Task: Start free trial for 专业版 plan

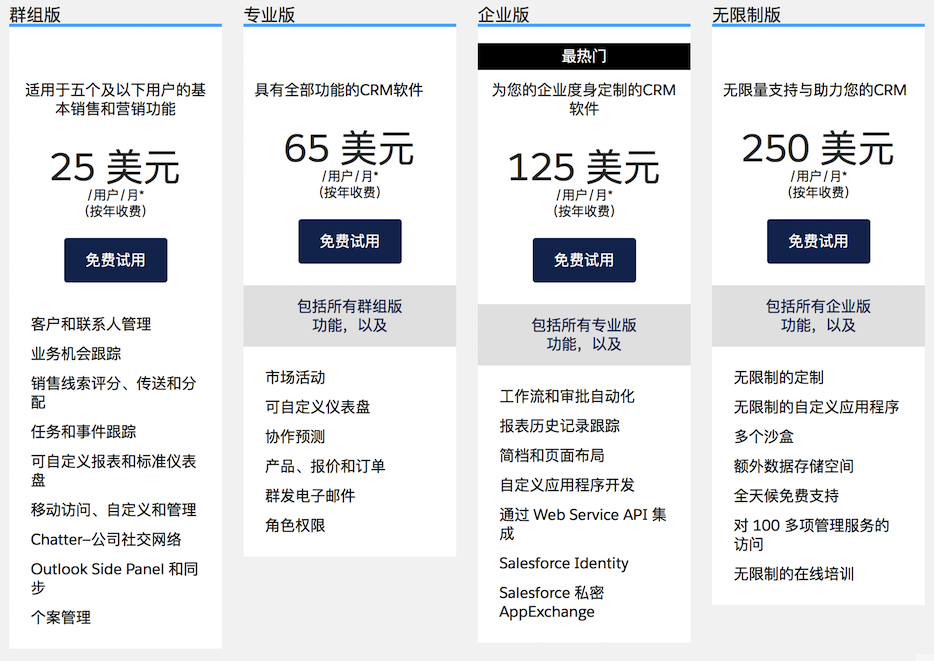Action: 349,241
